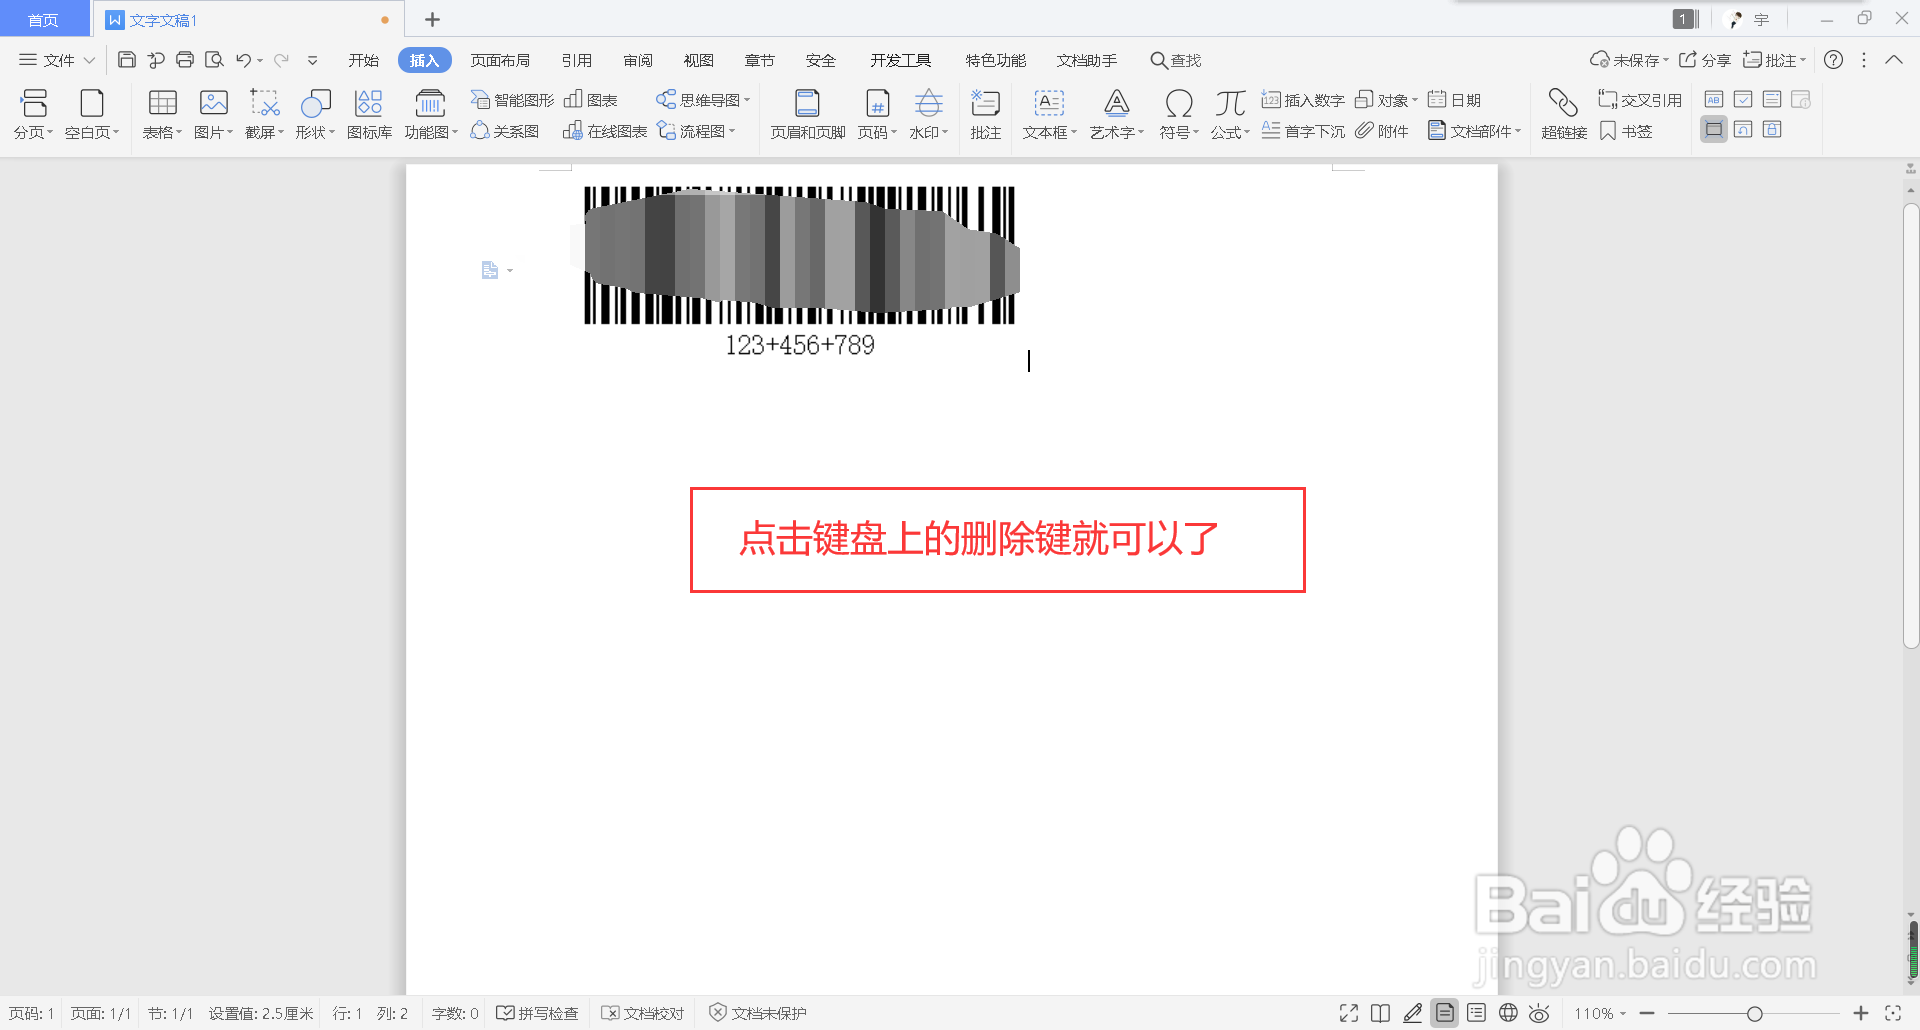This screenshot has height=1030, width=1920.
Task: Toggle page view mode in status bar
Action: point(1445,1013)
